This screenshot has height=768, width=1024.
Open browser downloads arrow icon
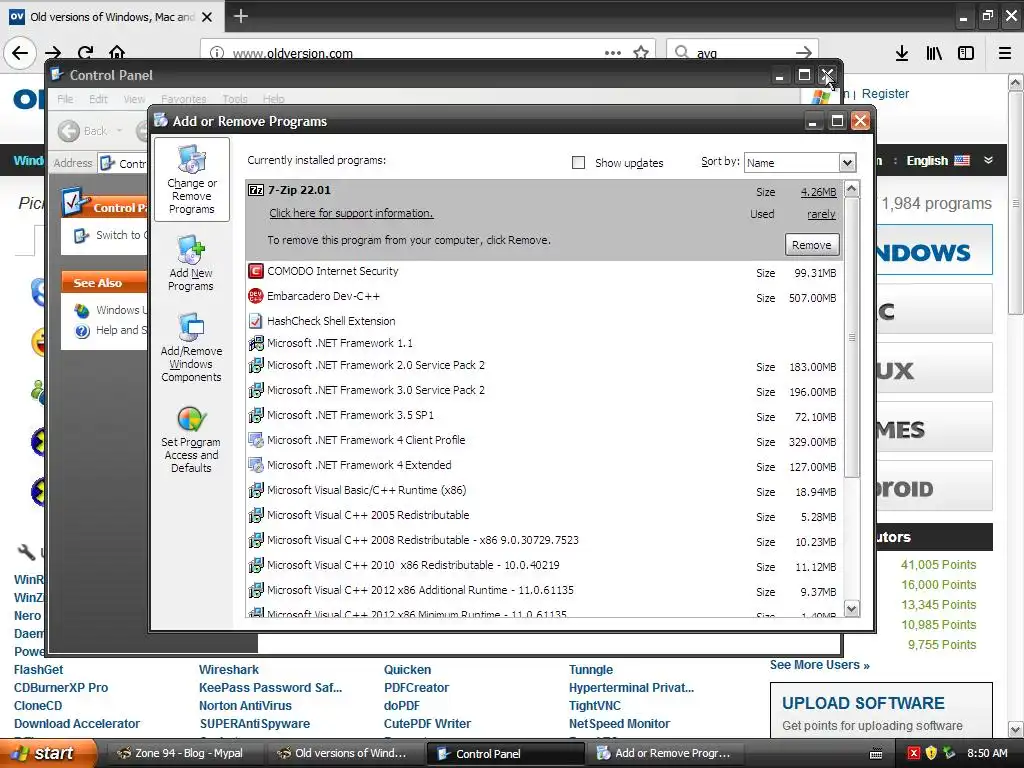(902, 54)
